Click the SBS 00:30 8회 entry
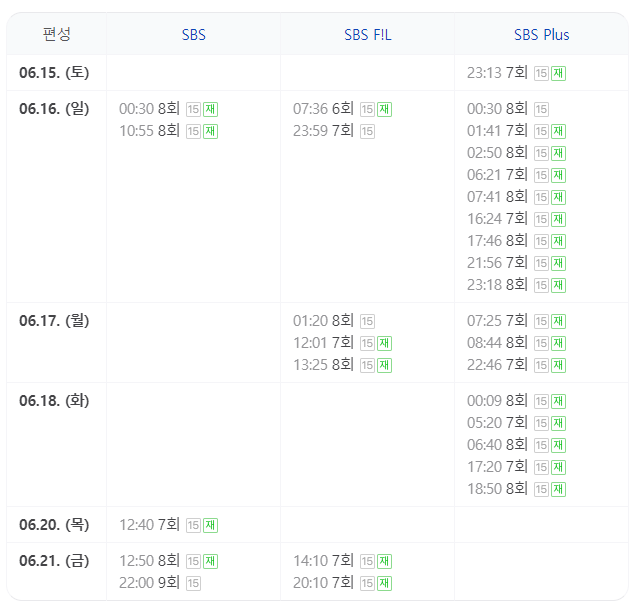This screenshot has width=640, height=615. (x=149, y=109)
